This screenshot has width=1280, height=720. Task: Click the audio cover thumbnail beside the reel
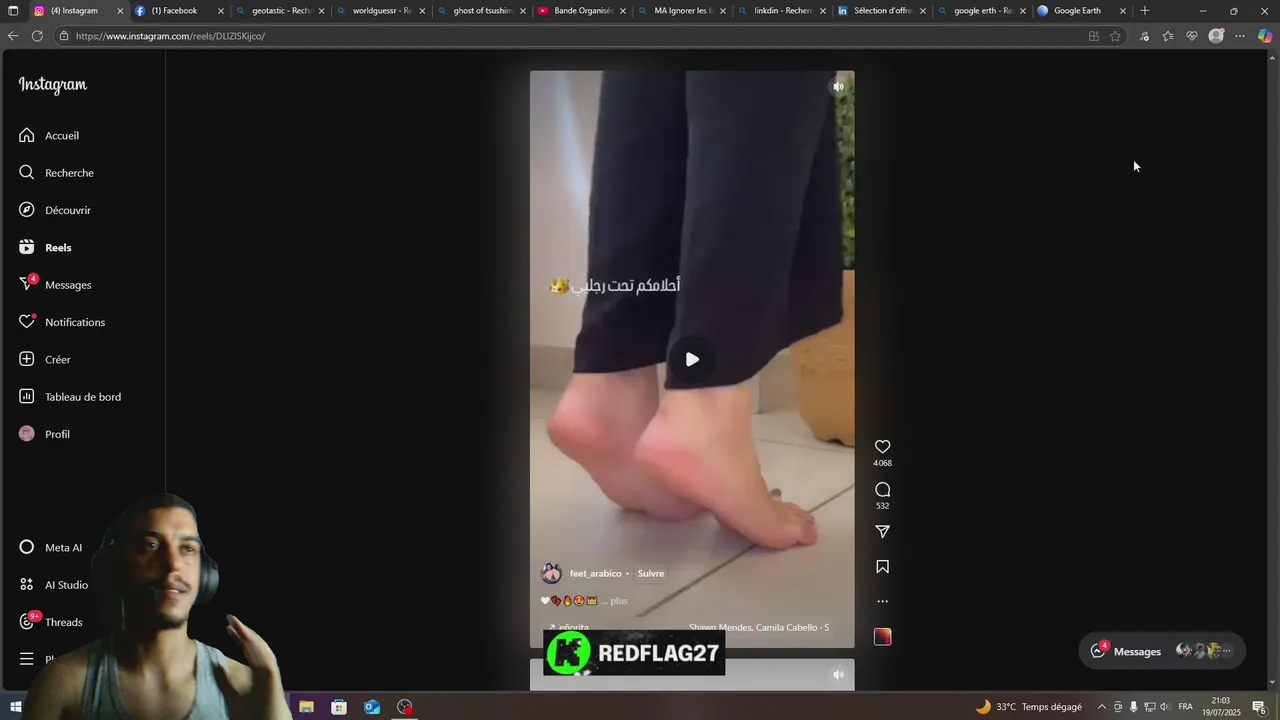click(882, 637)
